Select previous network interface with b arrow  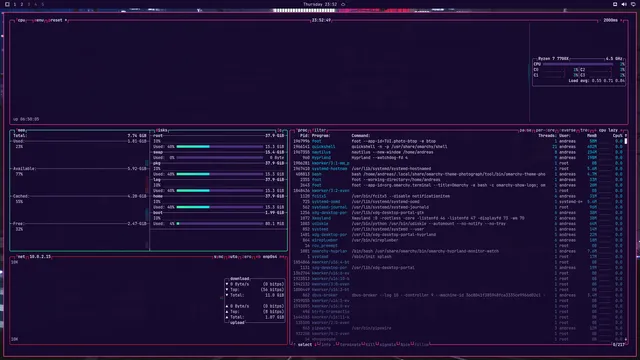pyautogui.click(x=258, y=257)
